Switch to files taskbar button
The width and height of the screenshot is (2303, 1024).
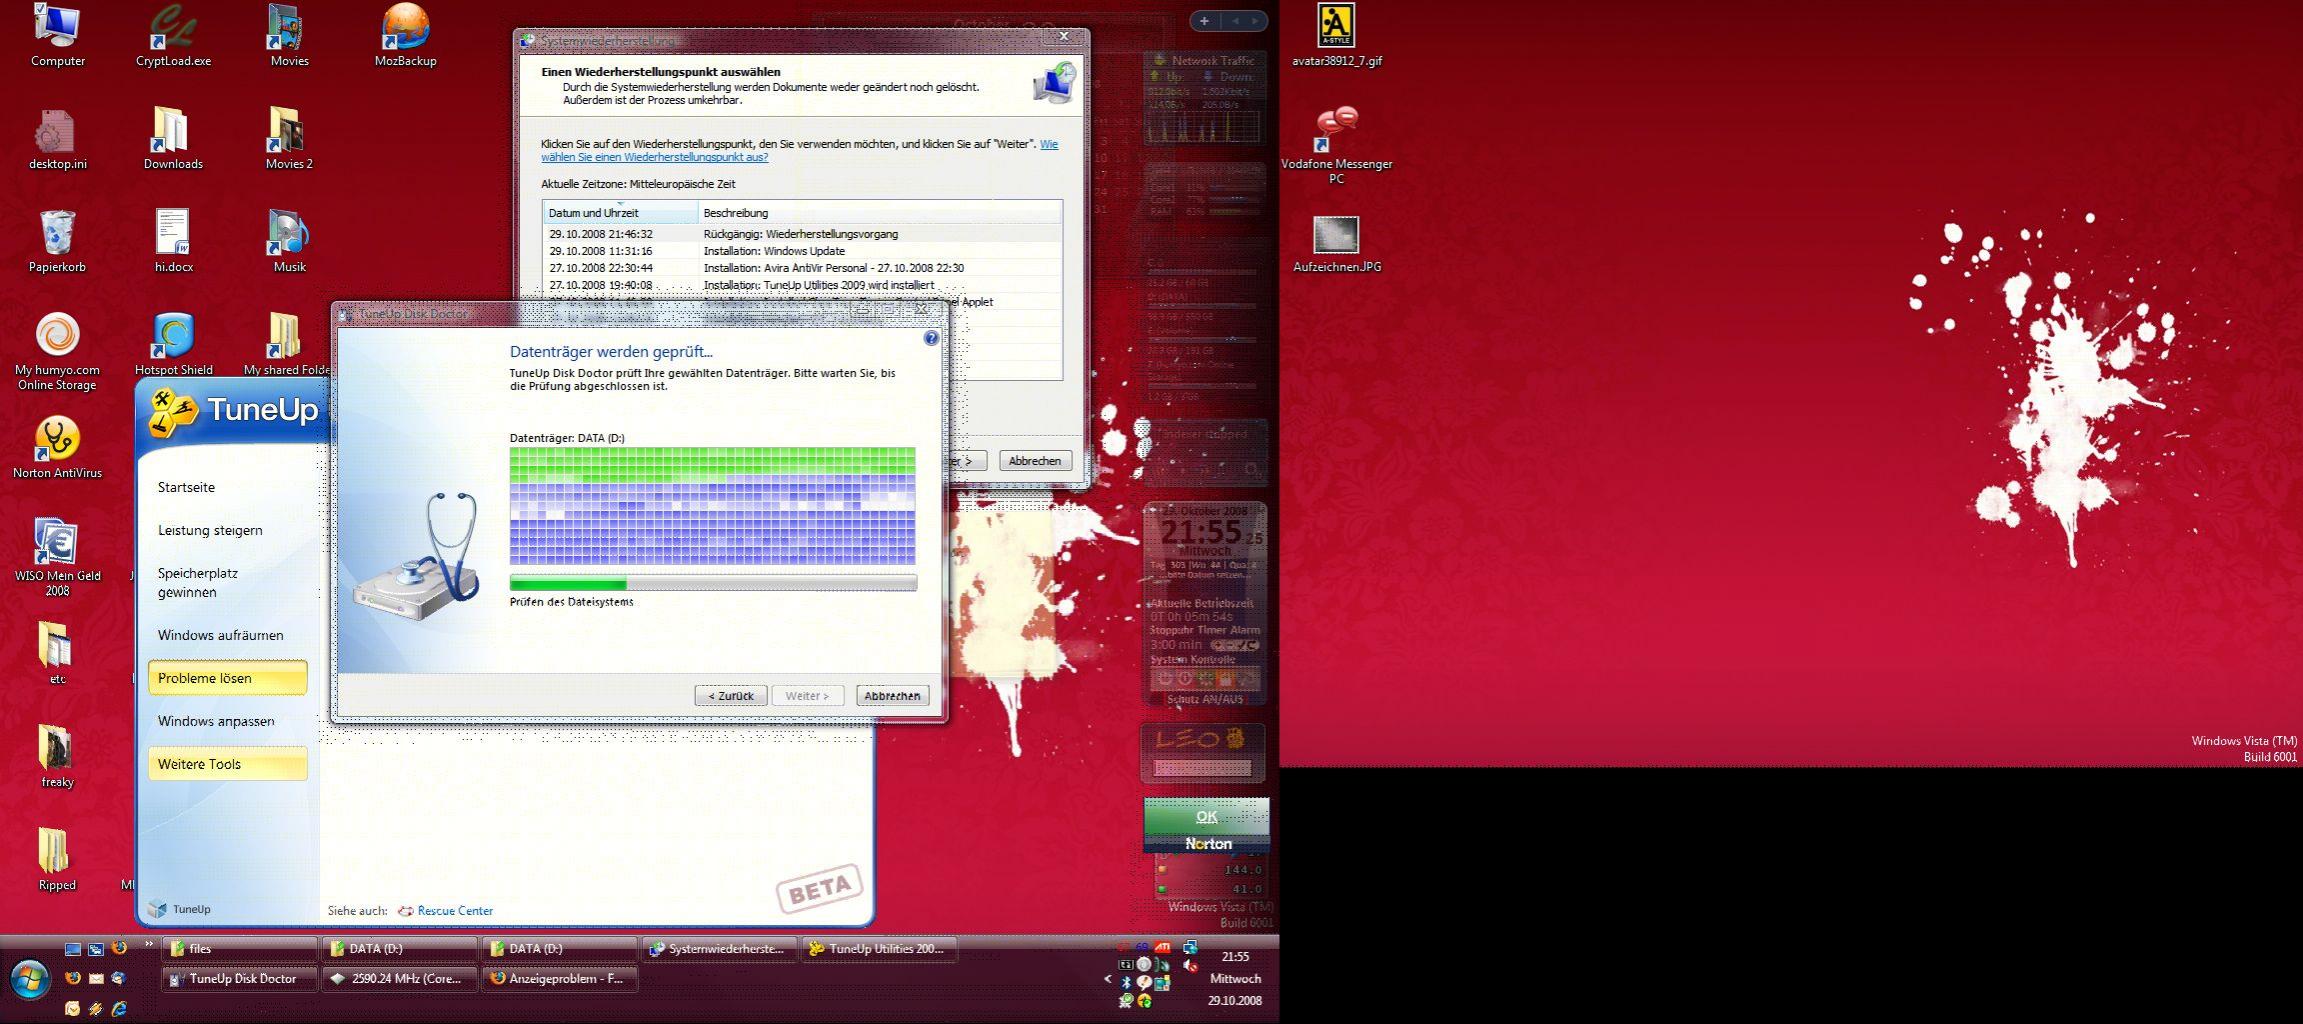(x=239, y=948)
